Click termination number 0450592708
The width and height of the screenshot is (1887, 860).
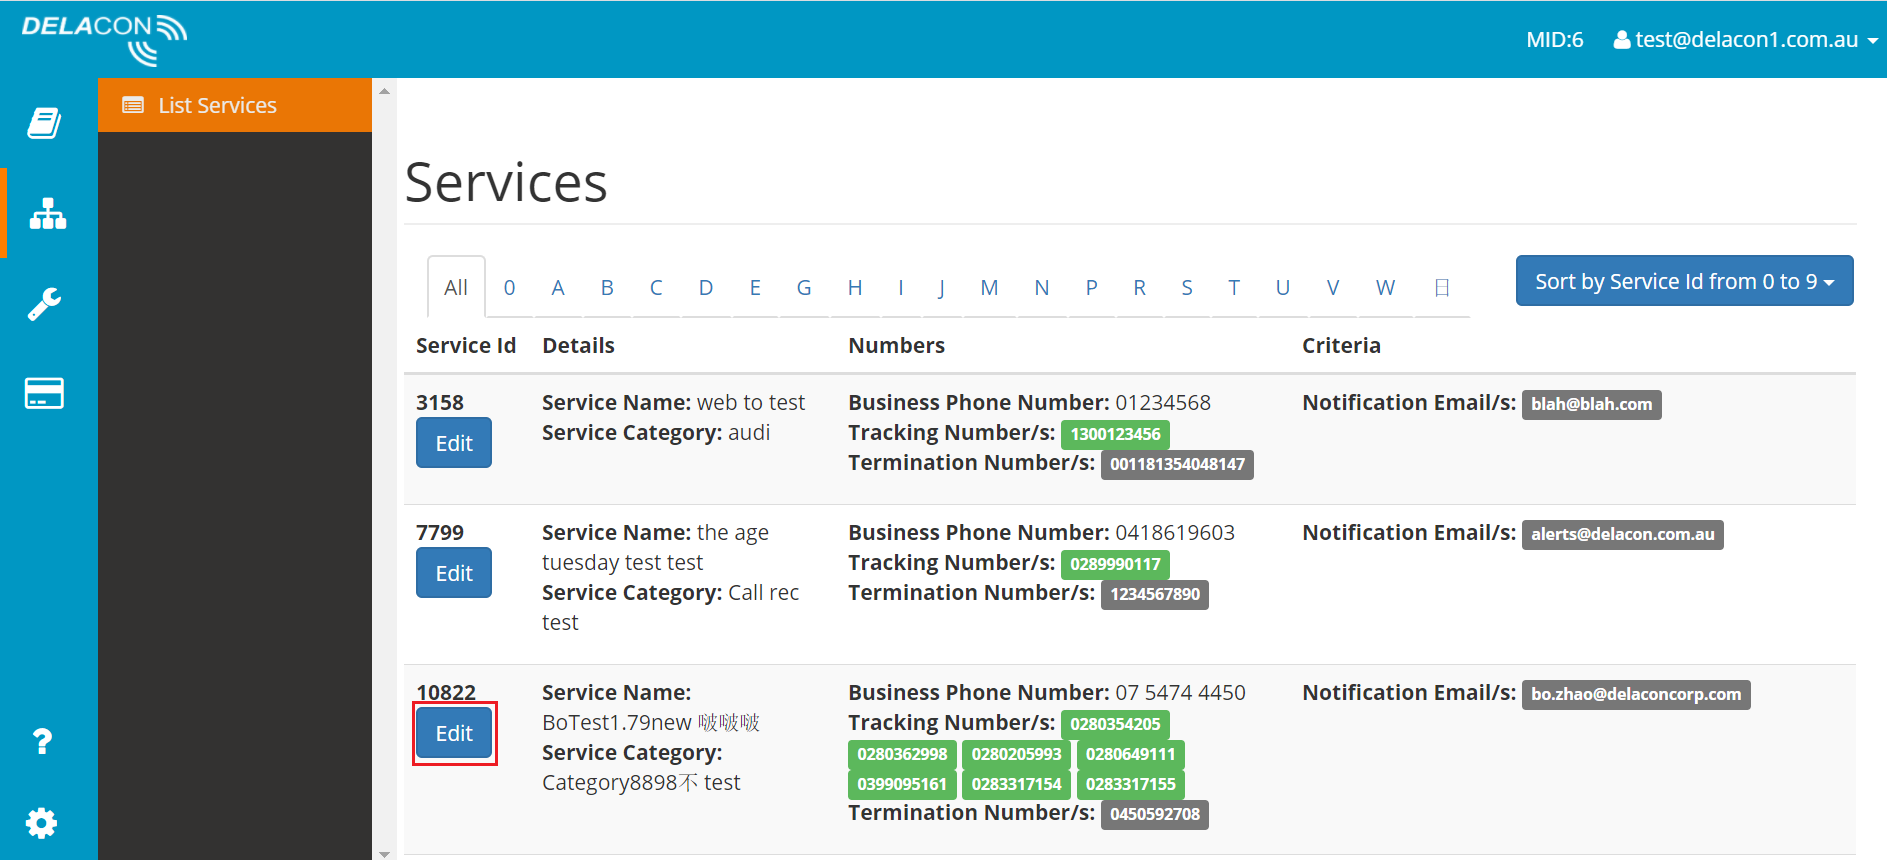1155,814
